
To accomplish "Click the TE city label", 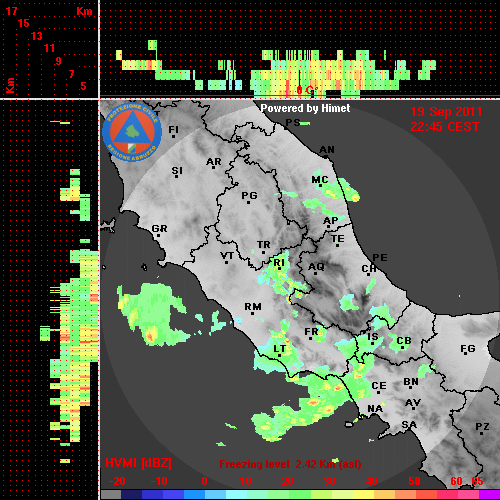I will click(338, 239).
